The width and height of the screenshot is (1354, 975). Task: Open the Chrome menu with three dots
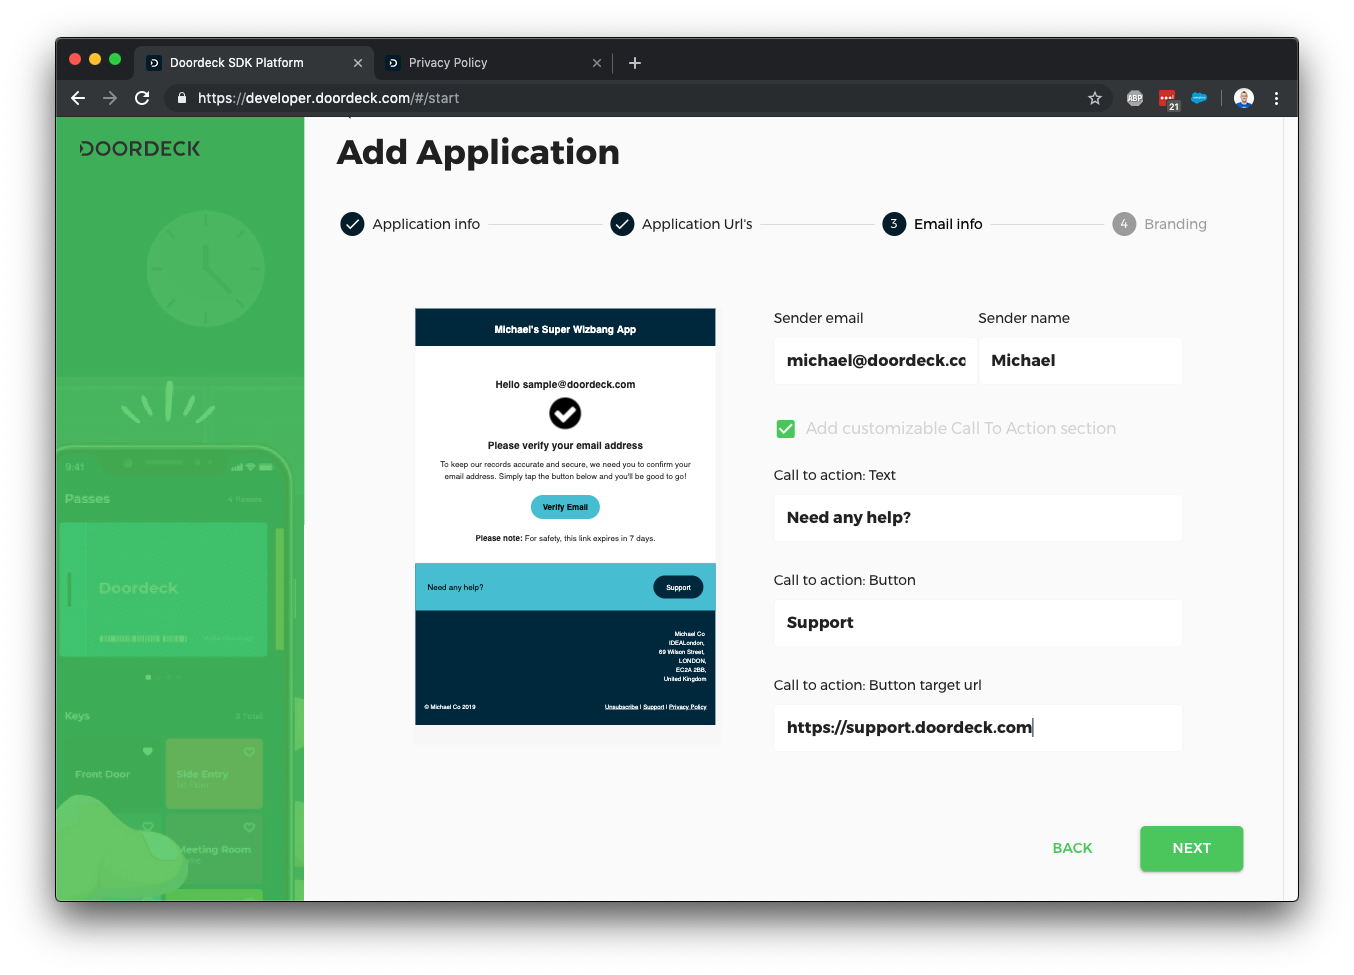pyautogui.click(x=1277, y=98)
